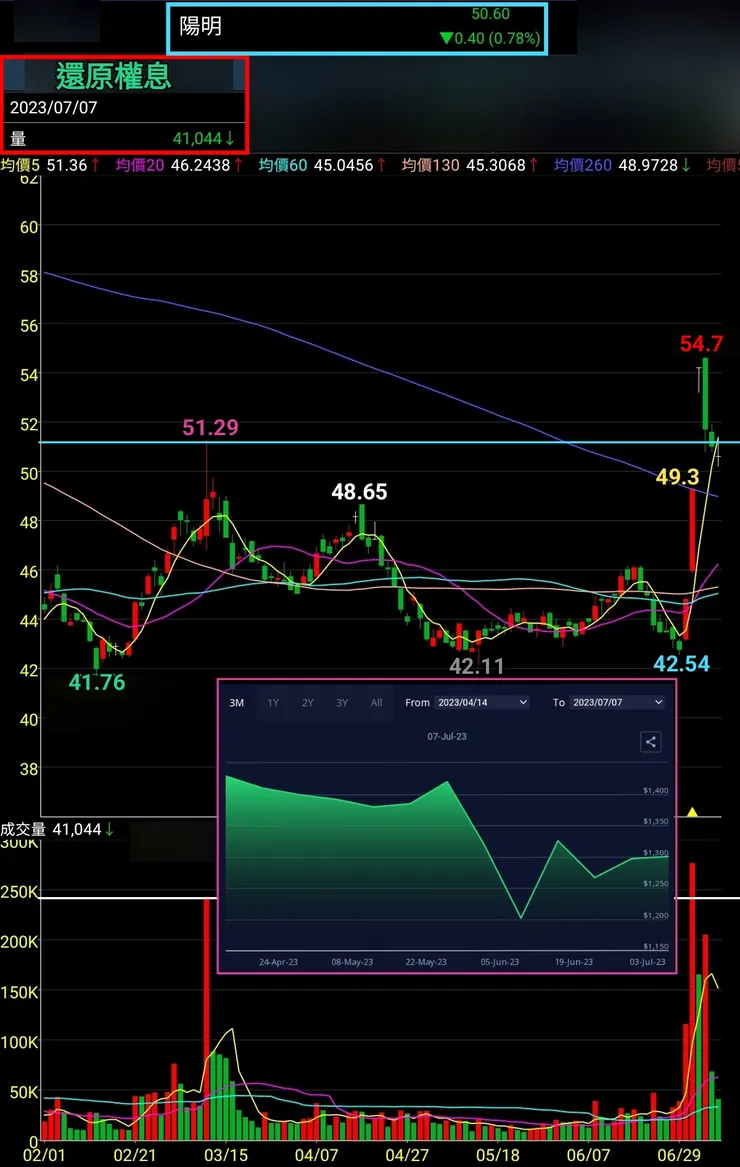Click the 均價260 48.9728 moving average label
This screenshot has height=1167, width=740.
tap(622, 165)
